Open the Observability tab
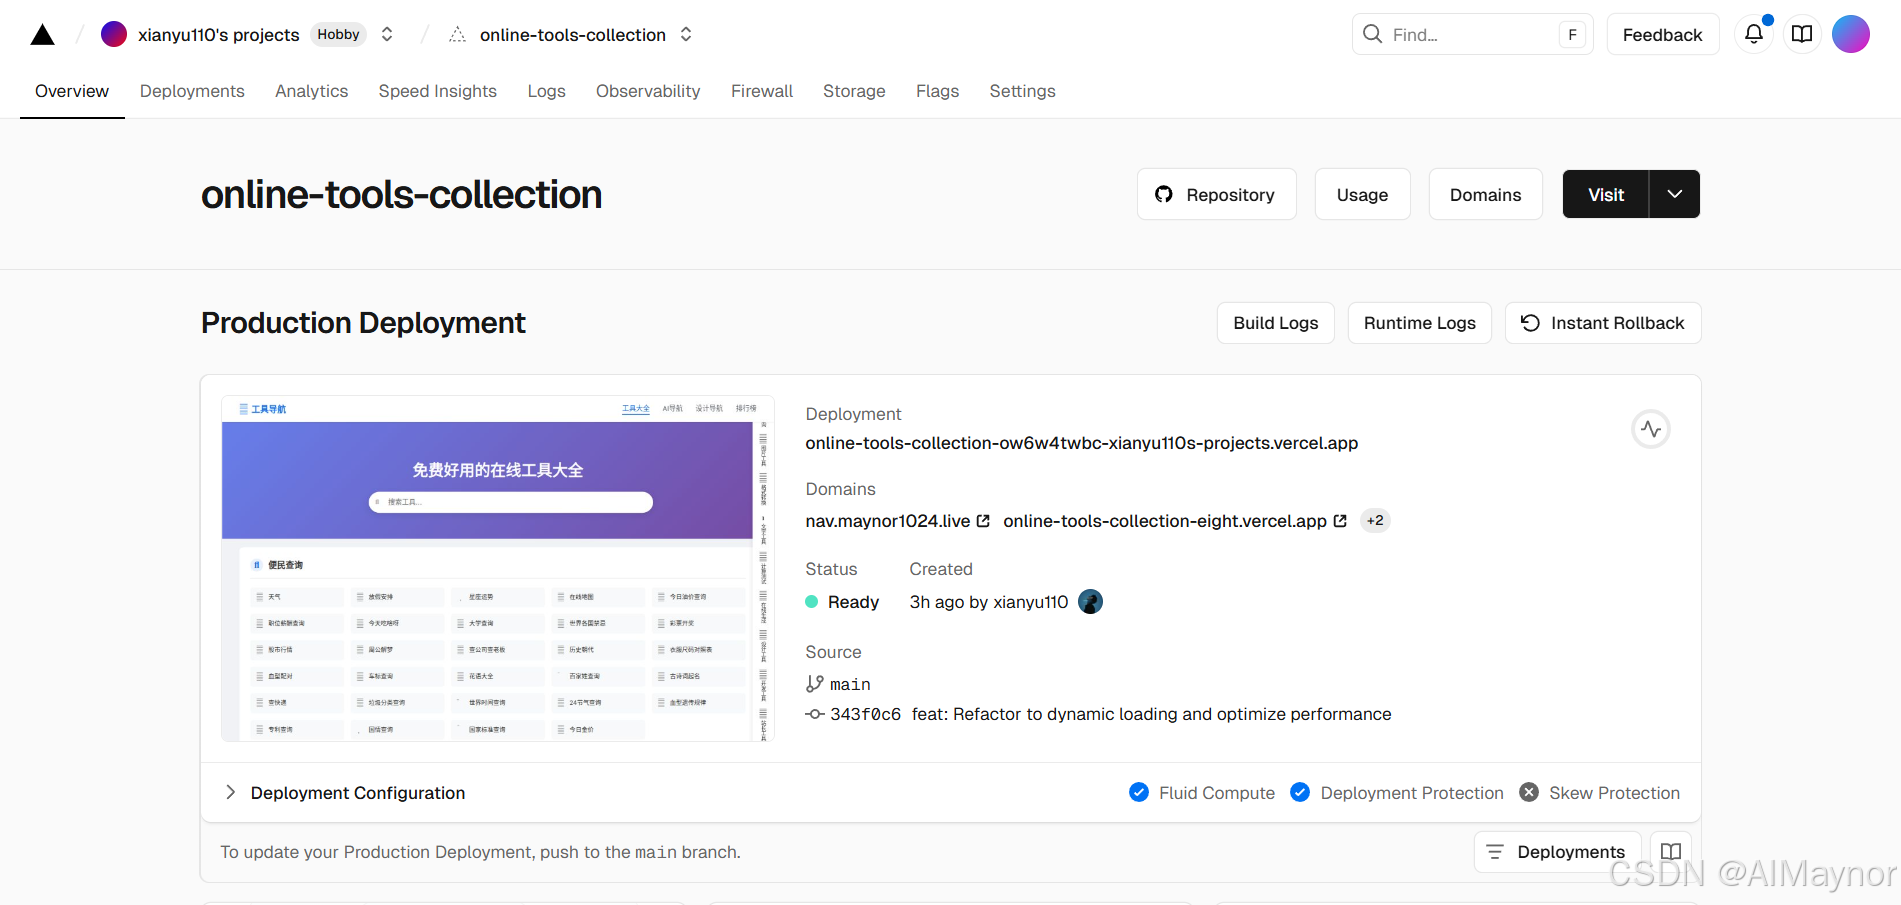1901x905 pixels. click(x=648, y=91)
